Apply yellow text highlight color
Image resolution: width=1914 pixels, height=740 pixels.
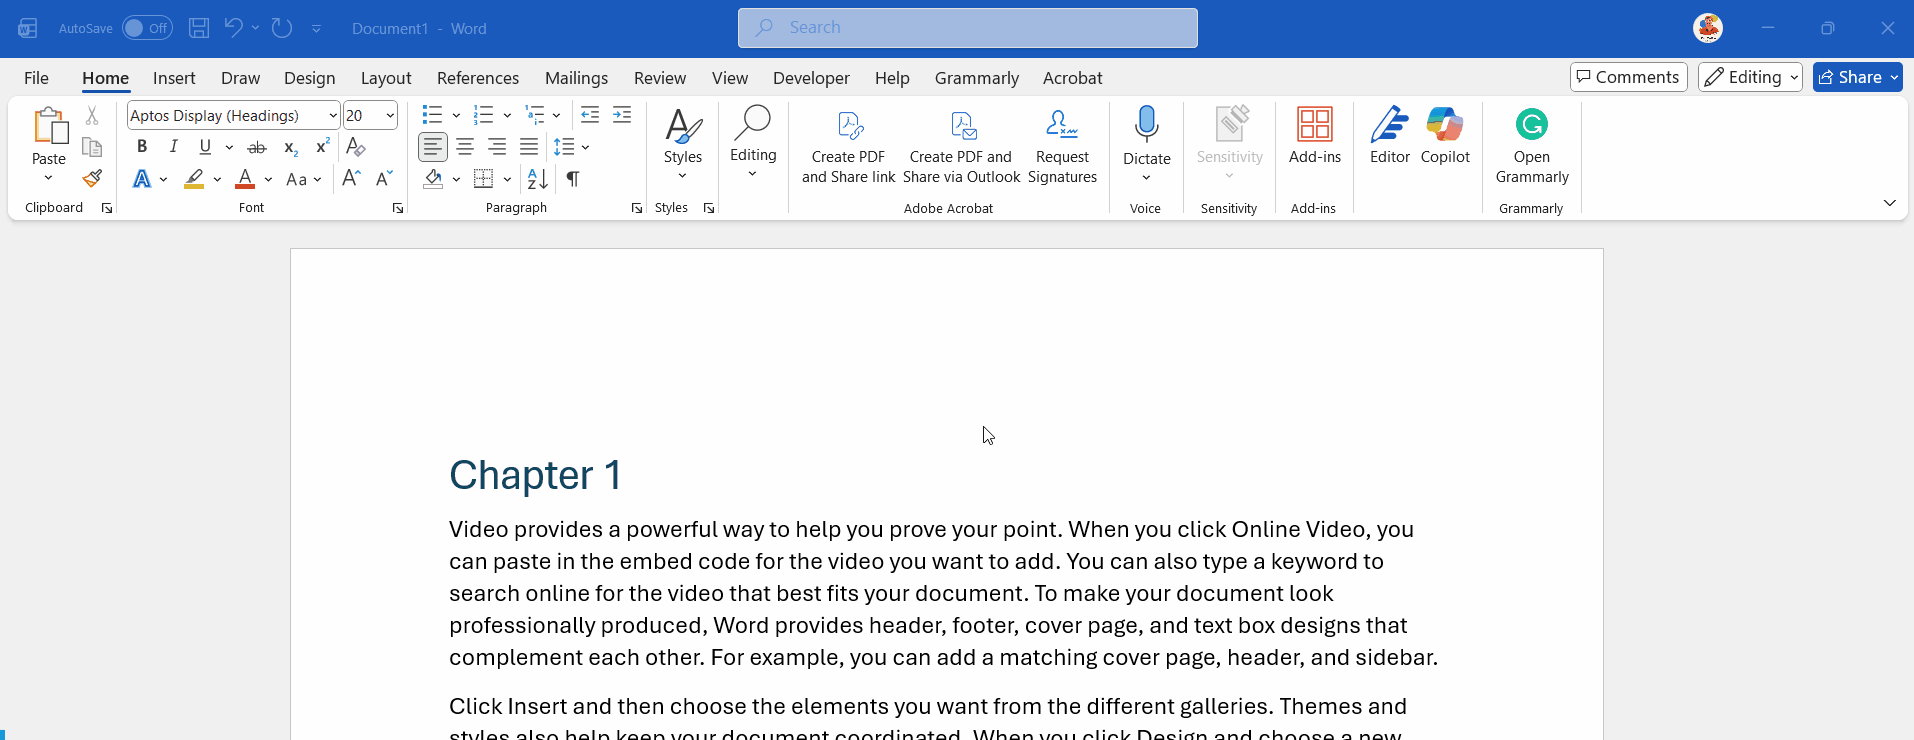click(194, 179)
